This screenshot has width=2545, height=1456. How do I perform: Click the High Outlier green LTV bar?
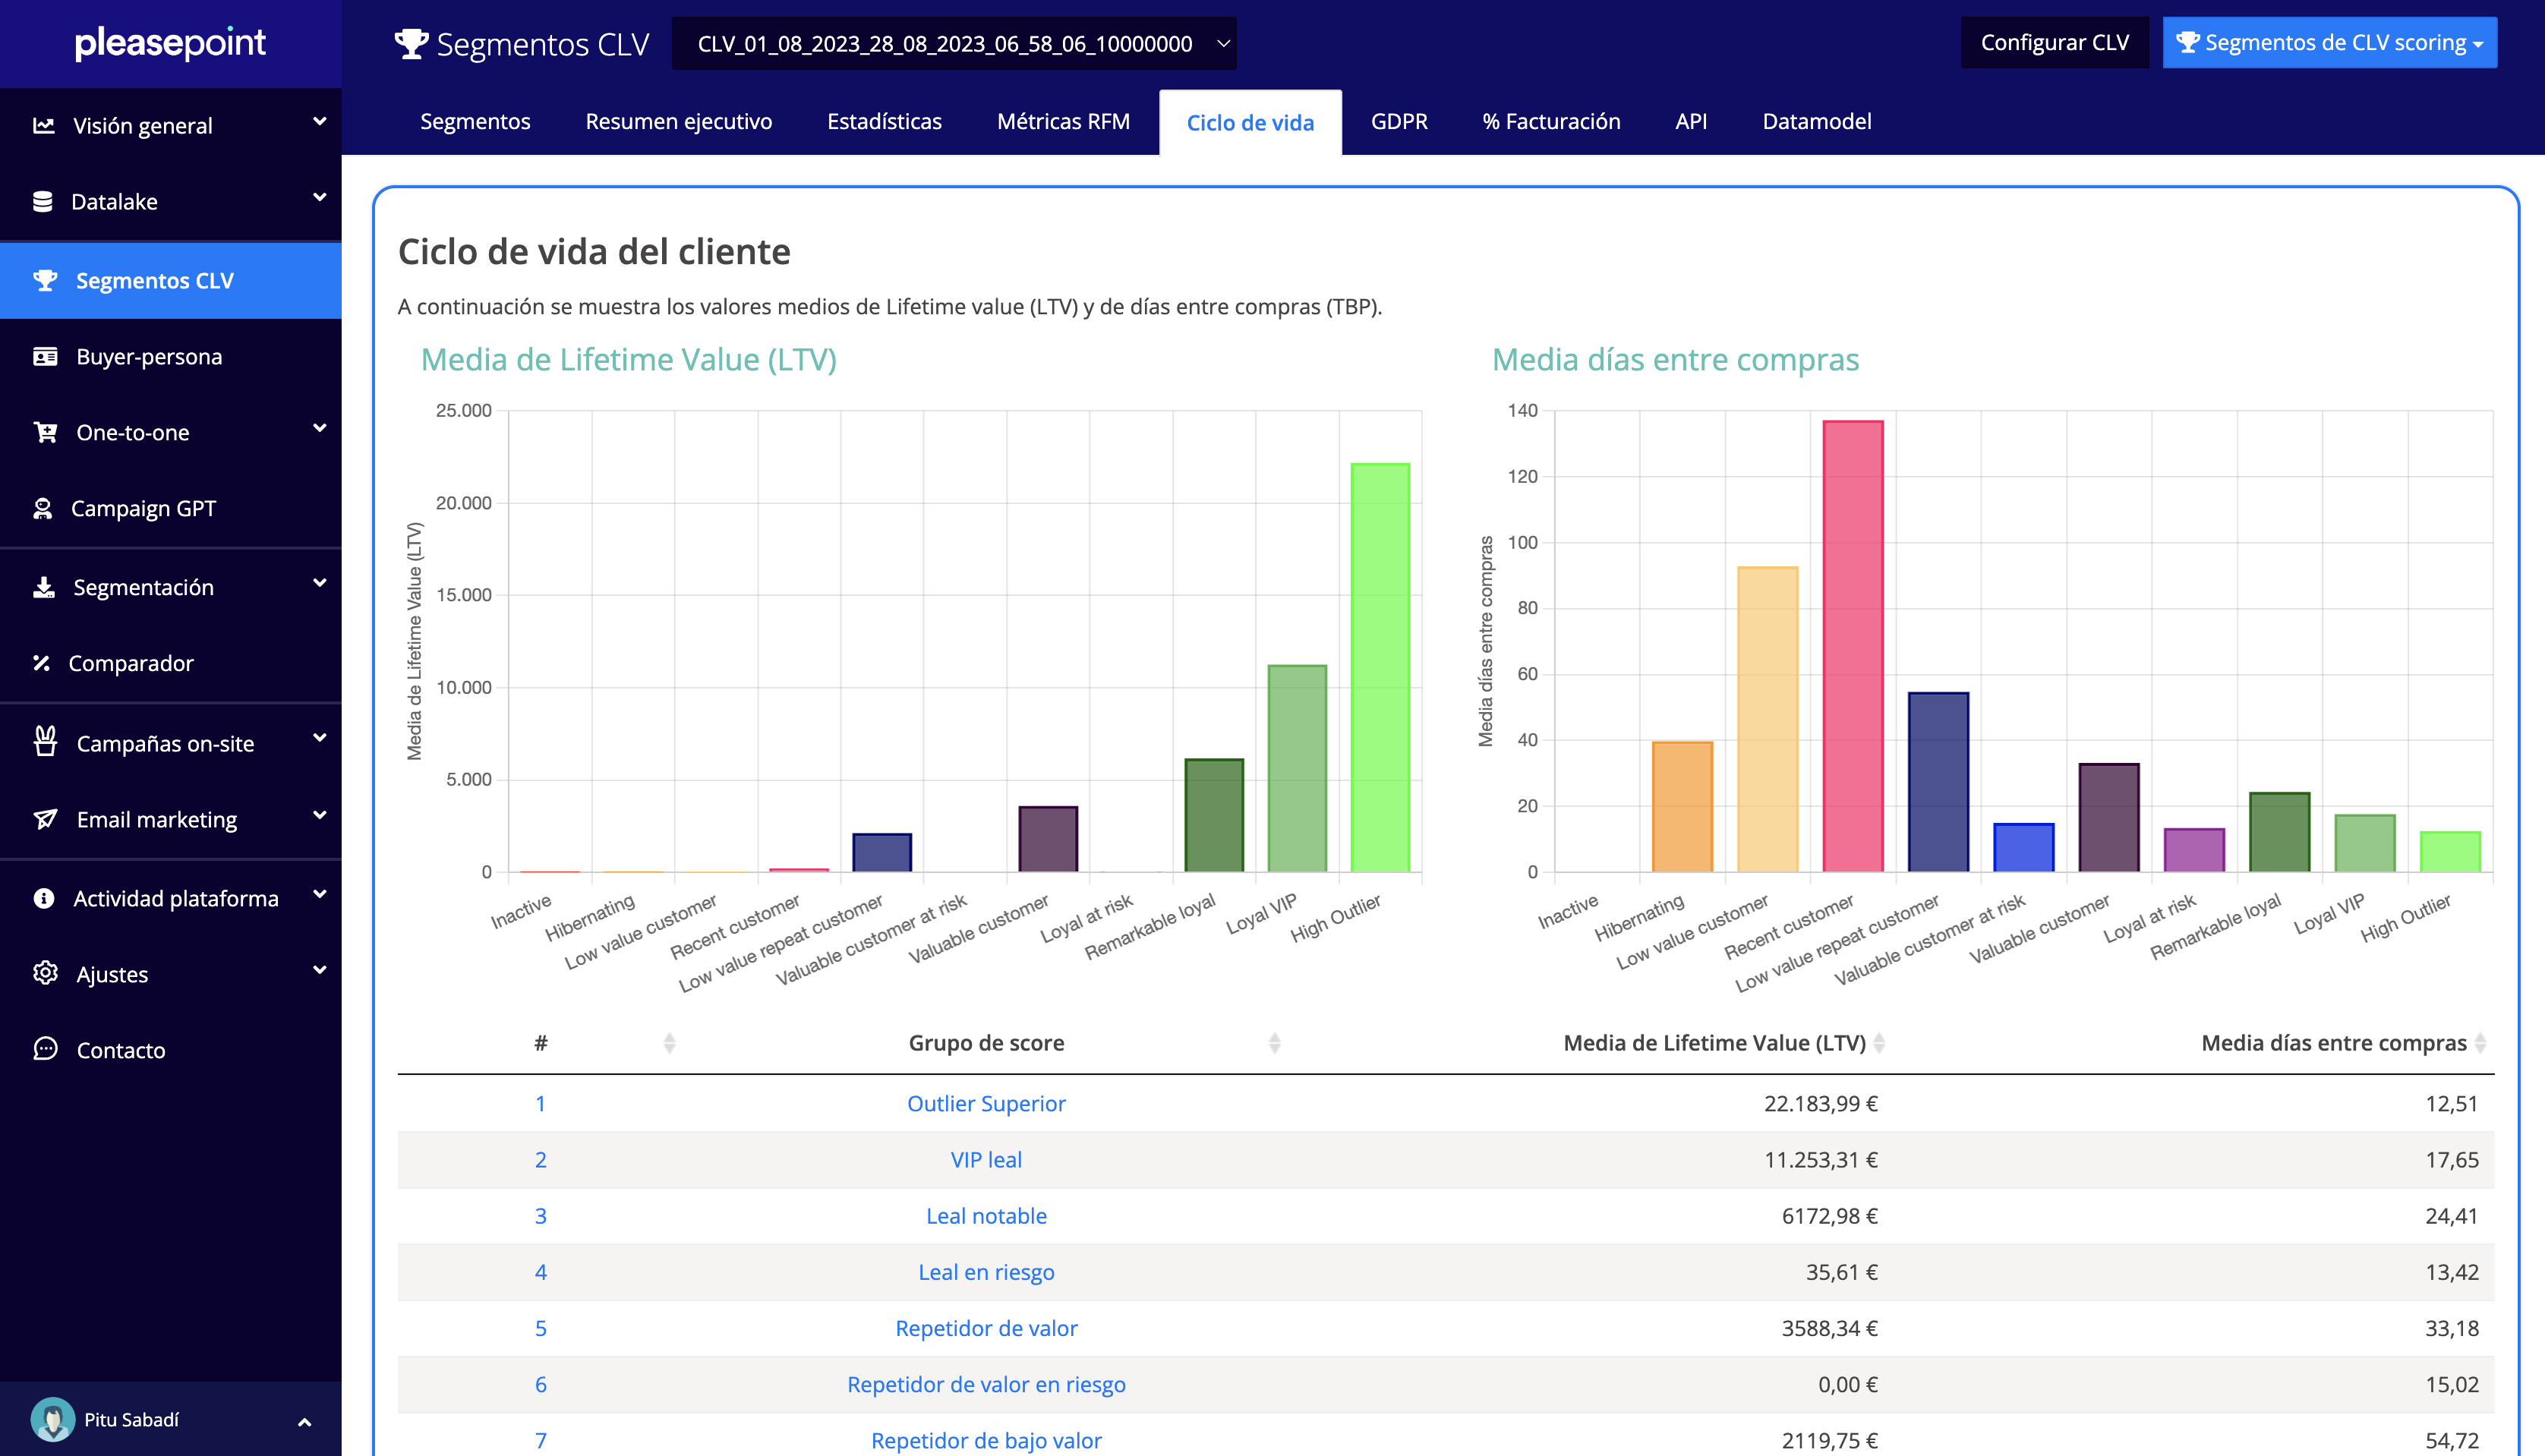click(x=1380, y=667)
